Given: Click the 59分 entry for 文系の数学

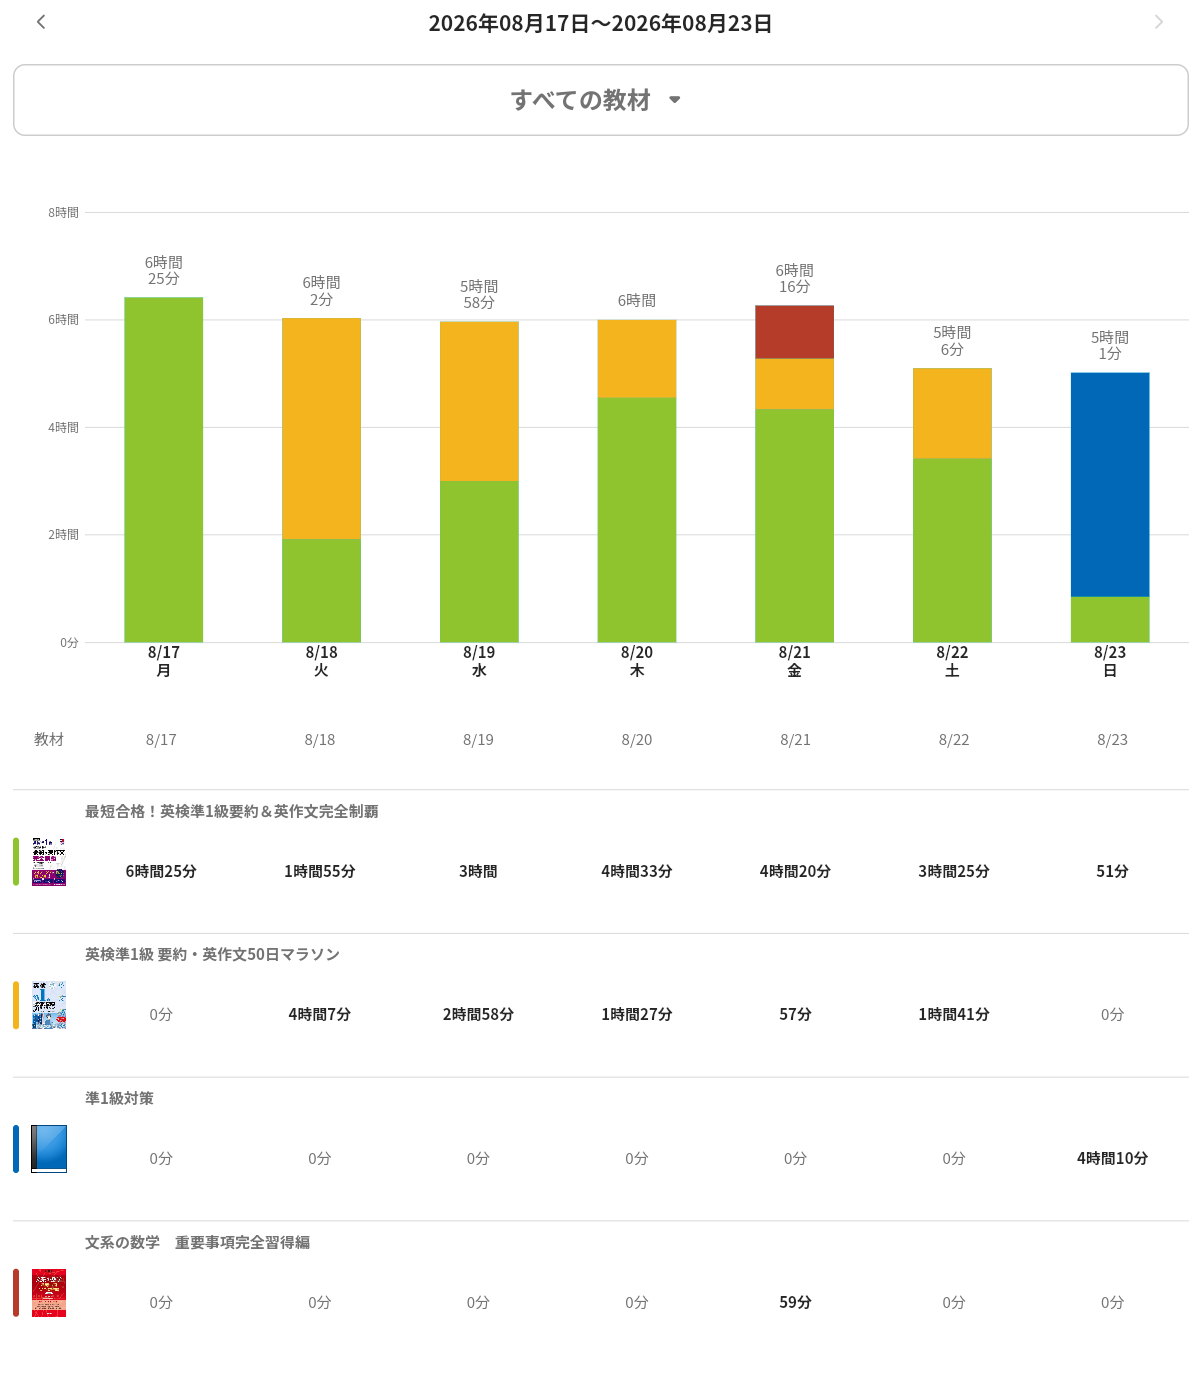Looking at the screenshot, I should 795,1302.
